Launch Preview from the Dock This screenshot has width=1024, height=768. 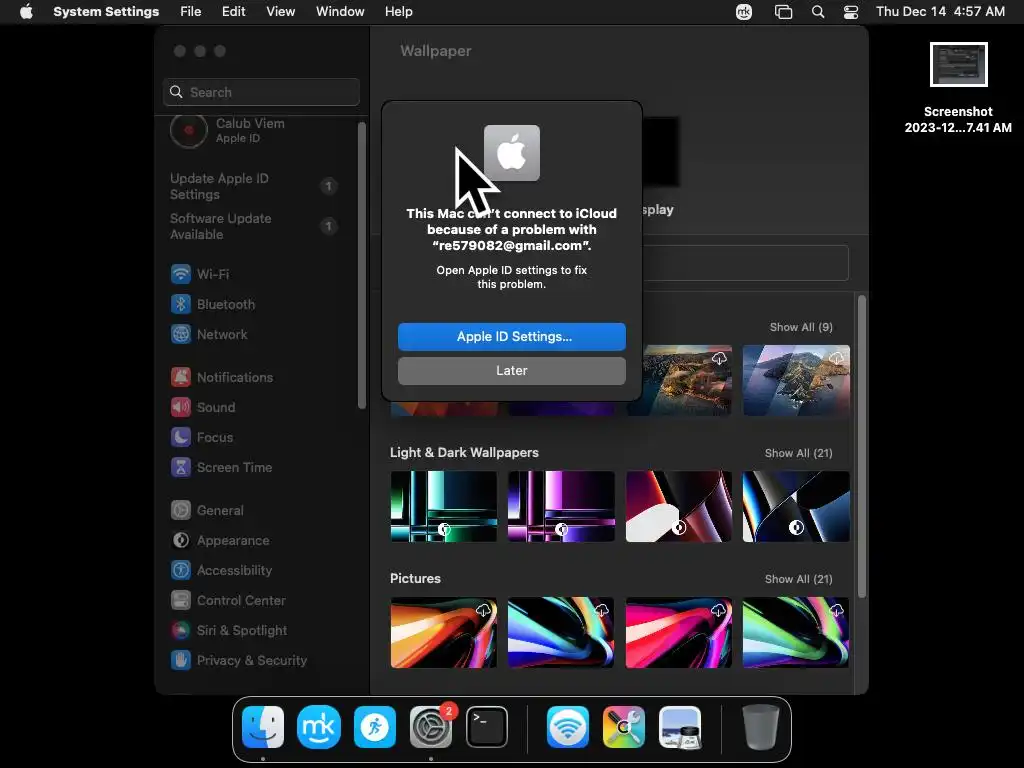pos(680,727)
